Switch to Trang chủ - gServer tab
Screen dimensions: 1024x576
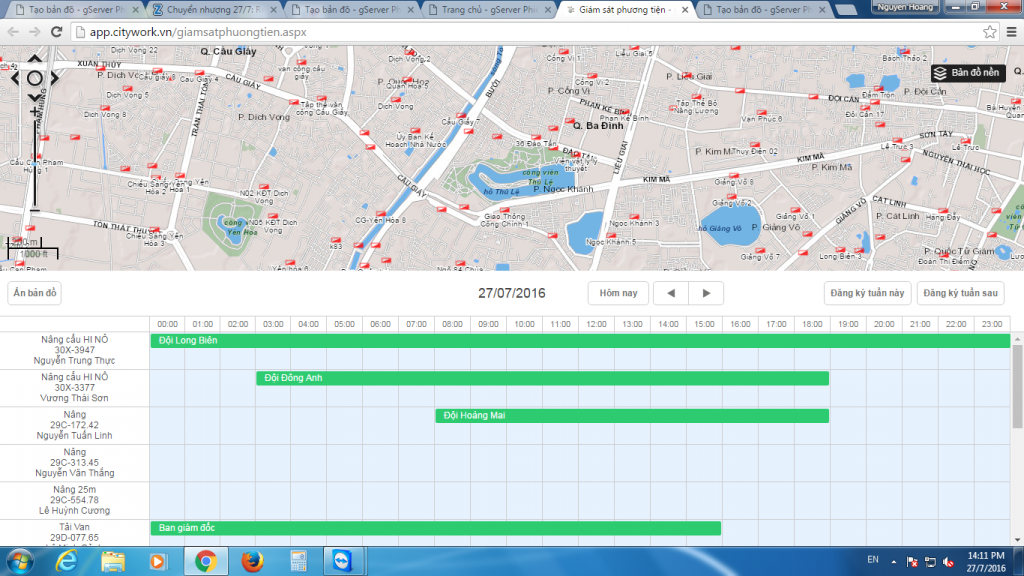[488, 10]
